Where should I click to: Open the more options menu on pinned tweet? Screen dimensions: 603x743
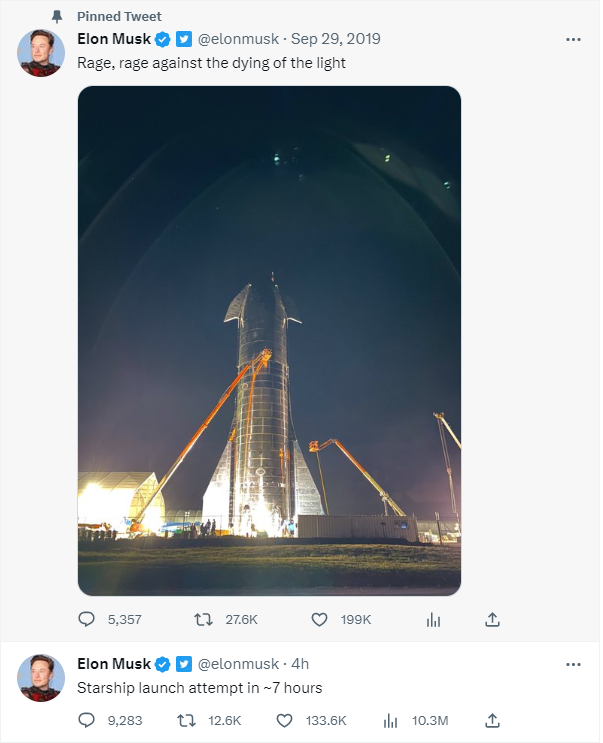(x=573, y=39)
